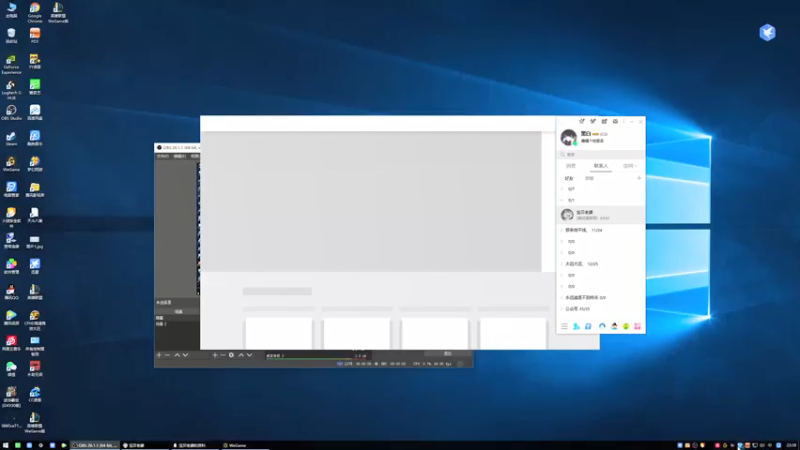Open the pink app manager icon in QQ bottom bar
Screen dimensions: 800x450
[x=637, y=326]
